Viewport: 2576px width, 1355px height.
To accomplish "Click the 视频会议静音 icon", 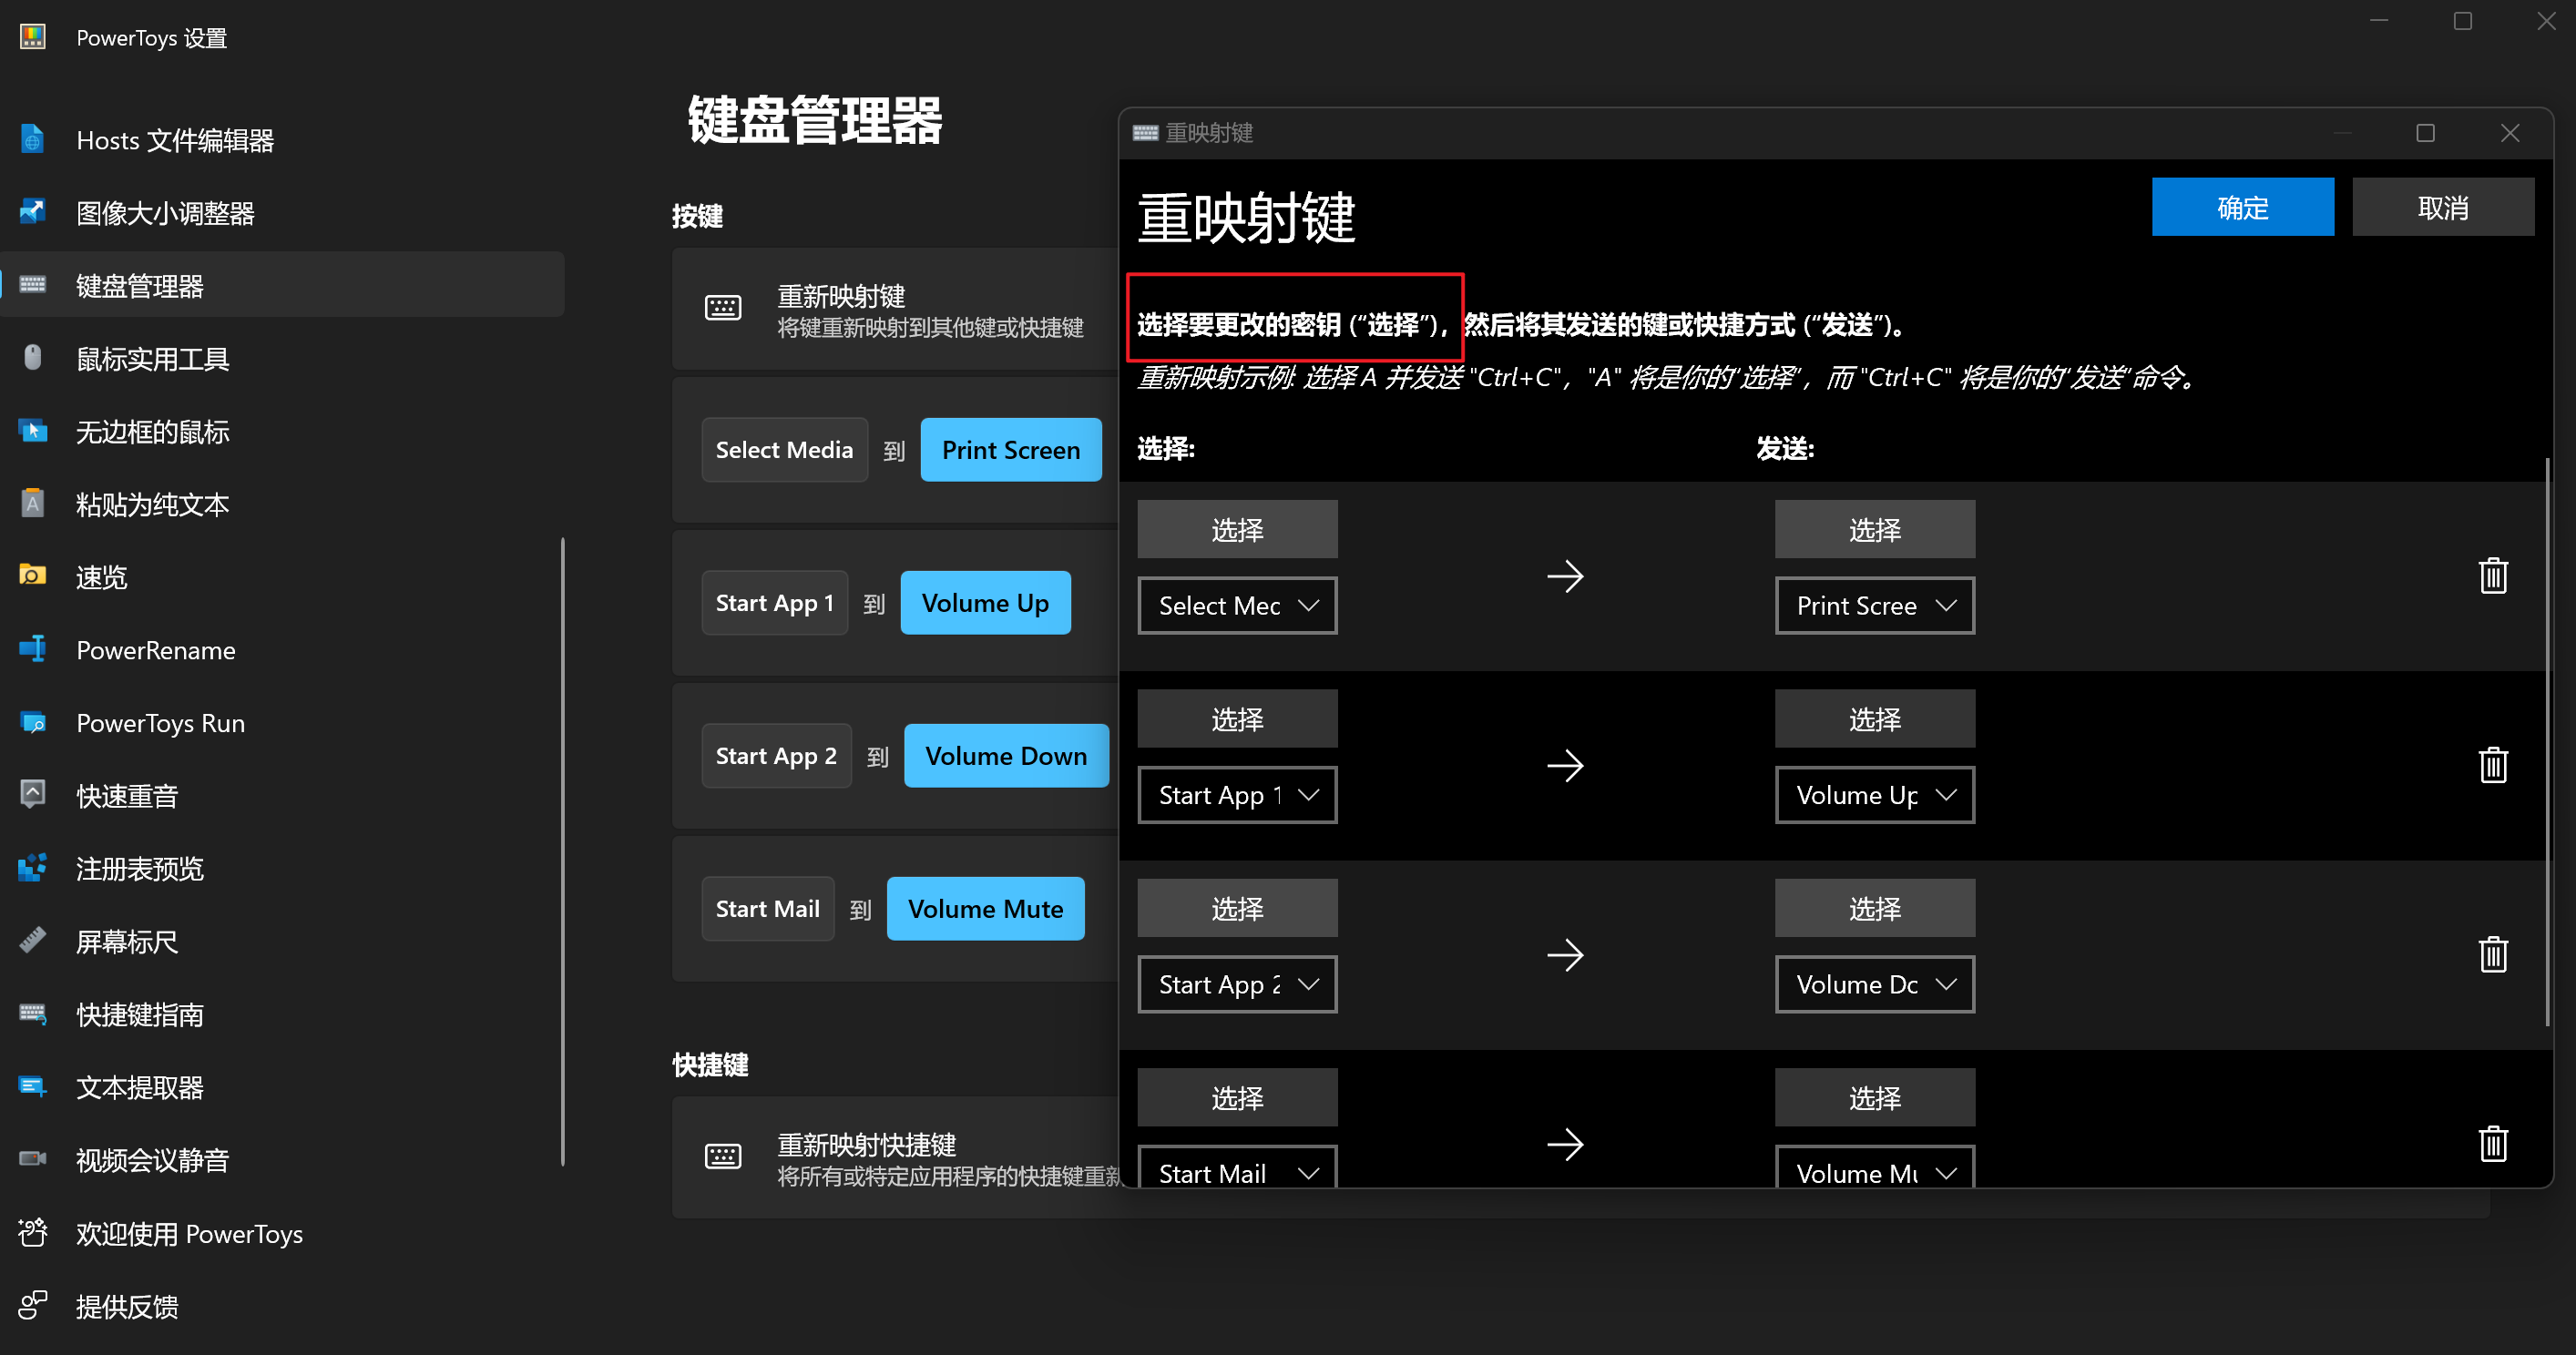I will tap(33, 1159).
